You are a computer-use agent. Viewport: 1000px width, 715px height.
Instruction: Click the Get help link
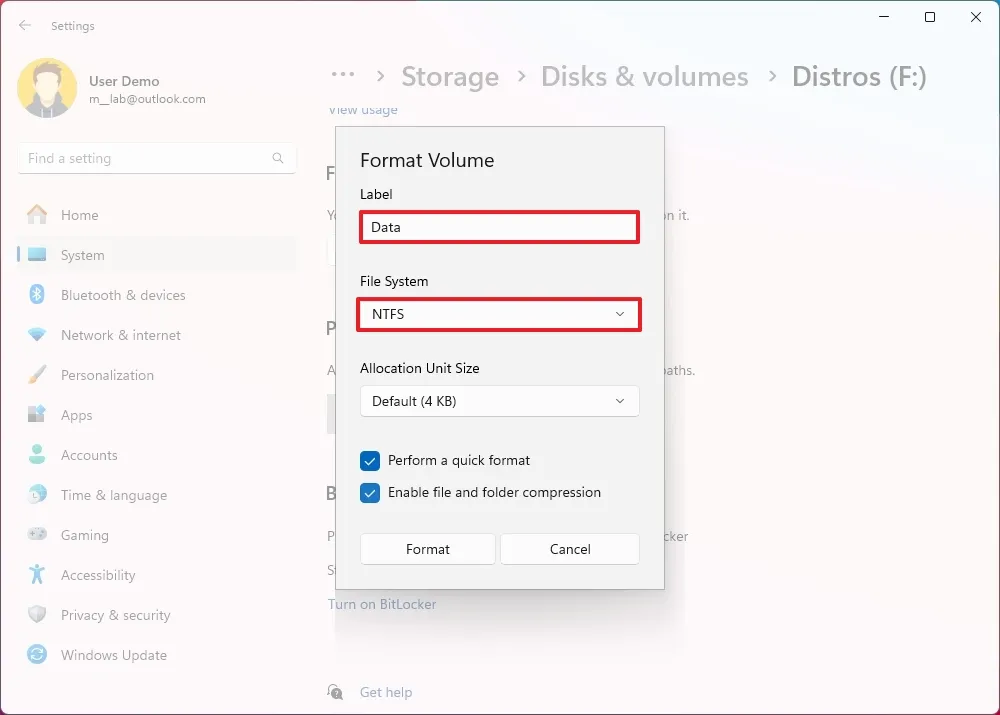click(387, 692)
